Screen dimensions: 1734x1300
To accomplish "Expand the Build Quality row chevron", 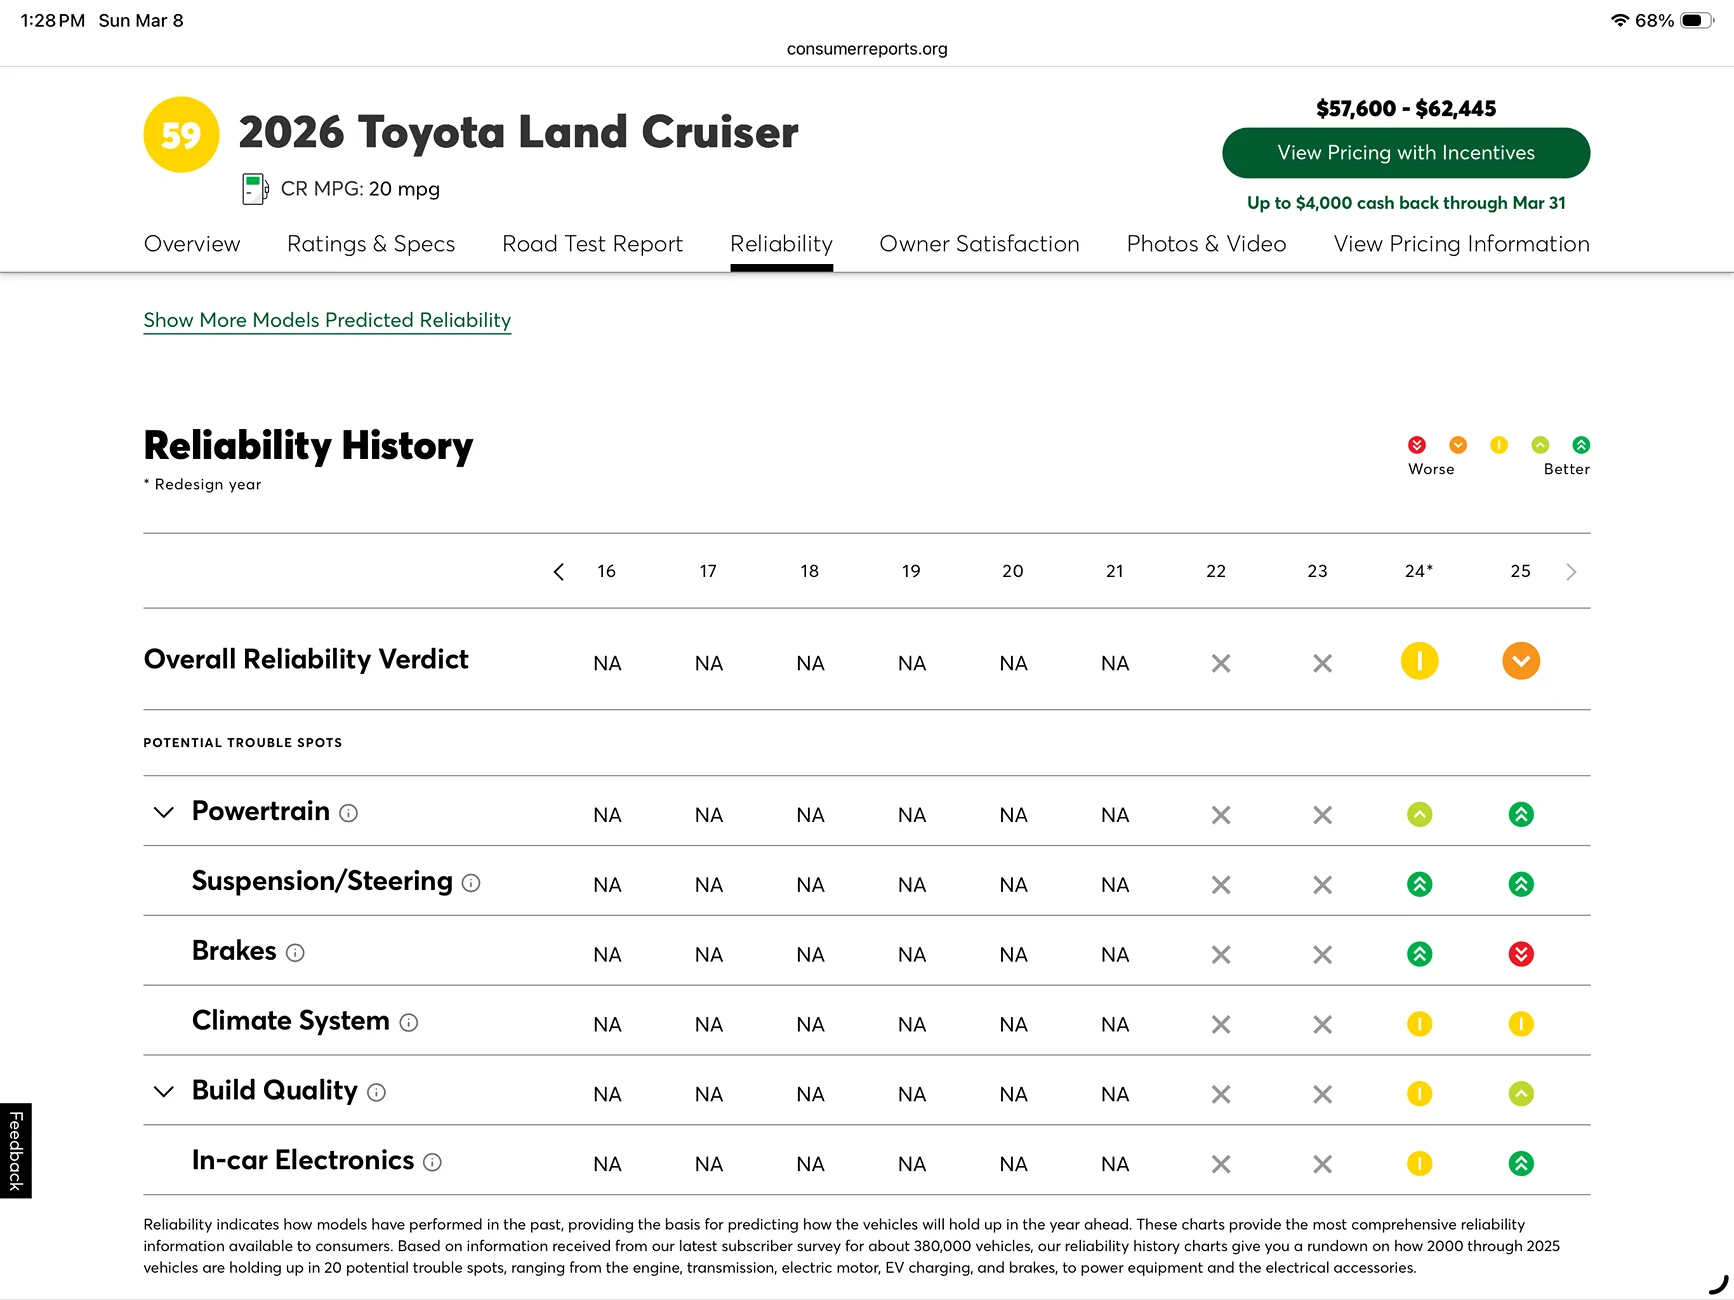I will (164, 1091).
